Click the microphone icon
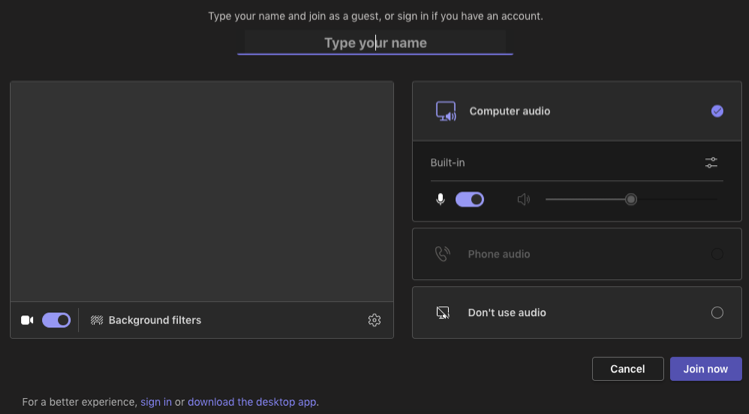 click(x=440, y=199)
